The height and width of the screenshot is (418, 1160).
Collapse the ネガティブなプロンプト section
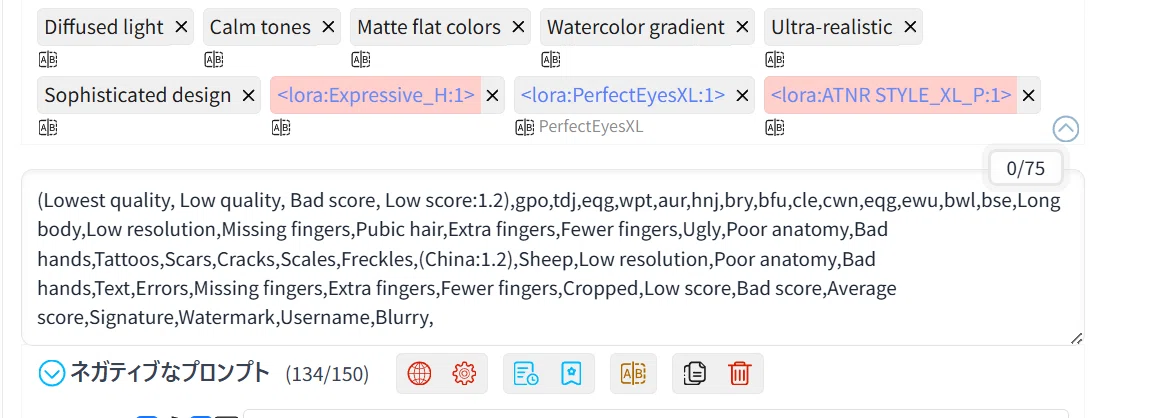52,374
